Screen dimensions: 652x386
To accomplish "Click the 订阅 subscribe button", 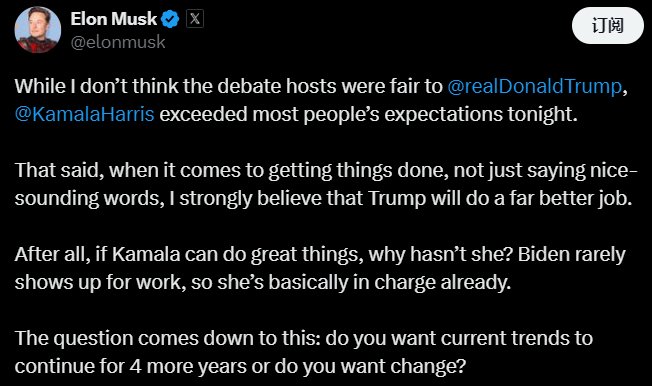I will 608,26.
